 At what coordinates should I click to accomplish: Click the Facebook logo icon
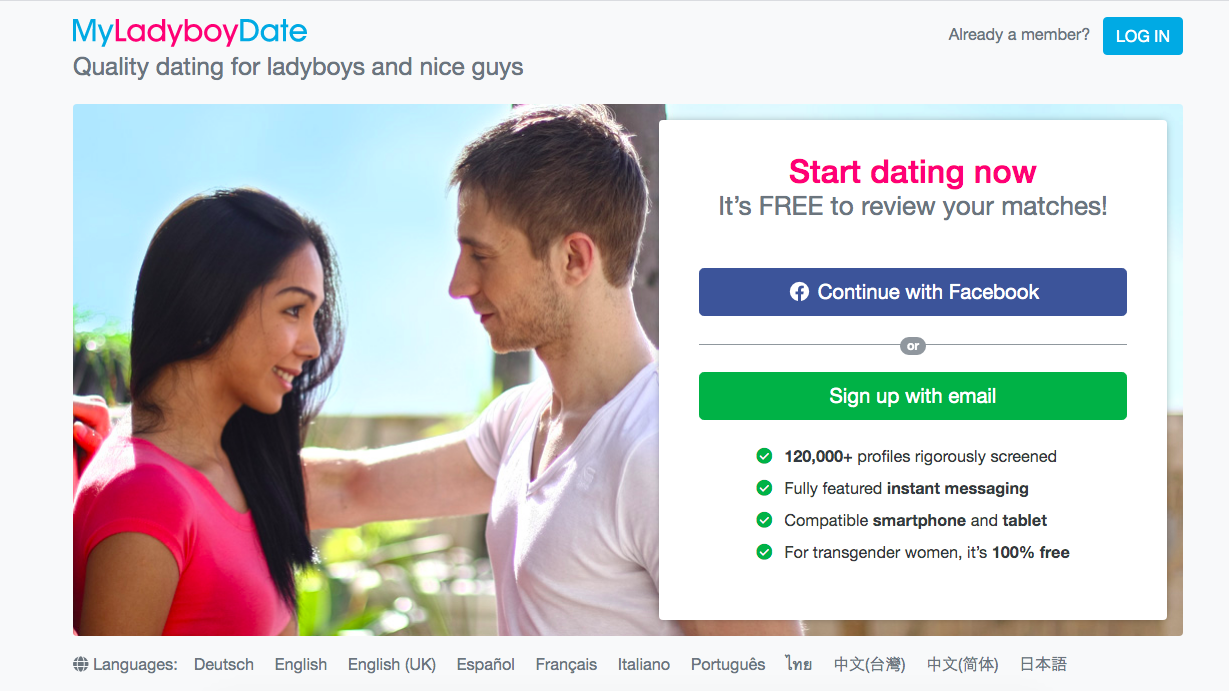pyautogui.click(x=799, y=292)
